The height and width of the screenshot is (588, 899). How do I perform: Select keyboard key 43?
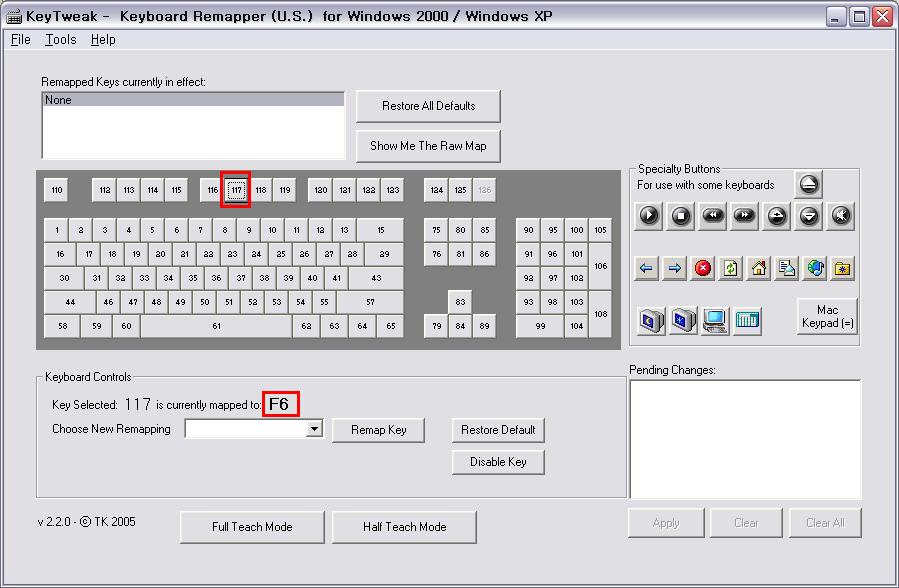376,278
